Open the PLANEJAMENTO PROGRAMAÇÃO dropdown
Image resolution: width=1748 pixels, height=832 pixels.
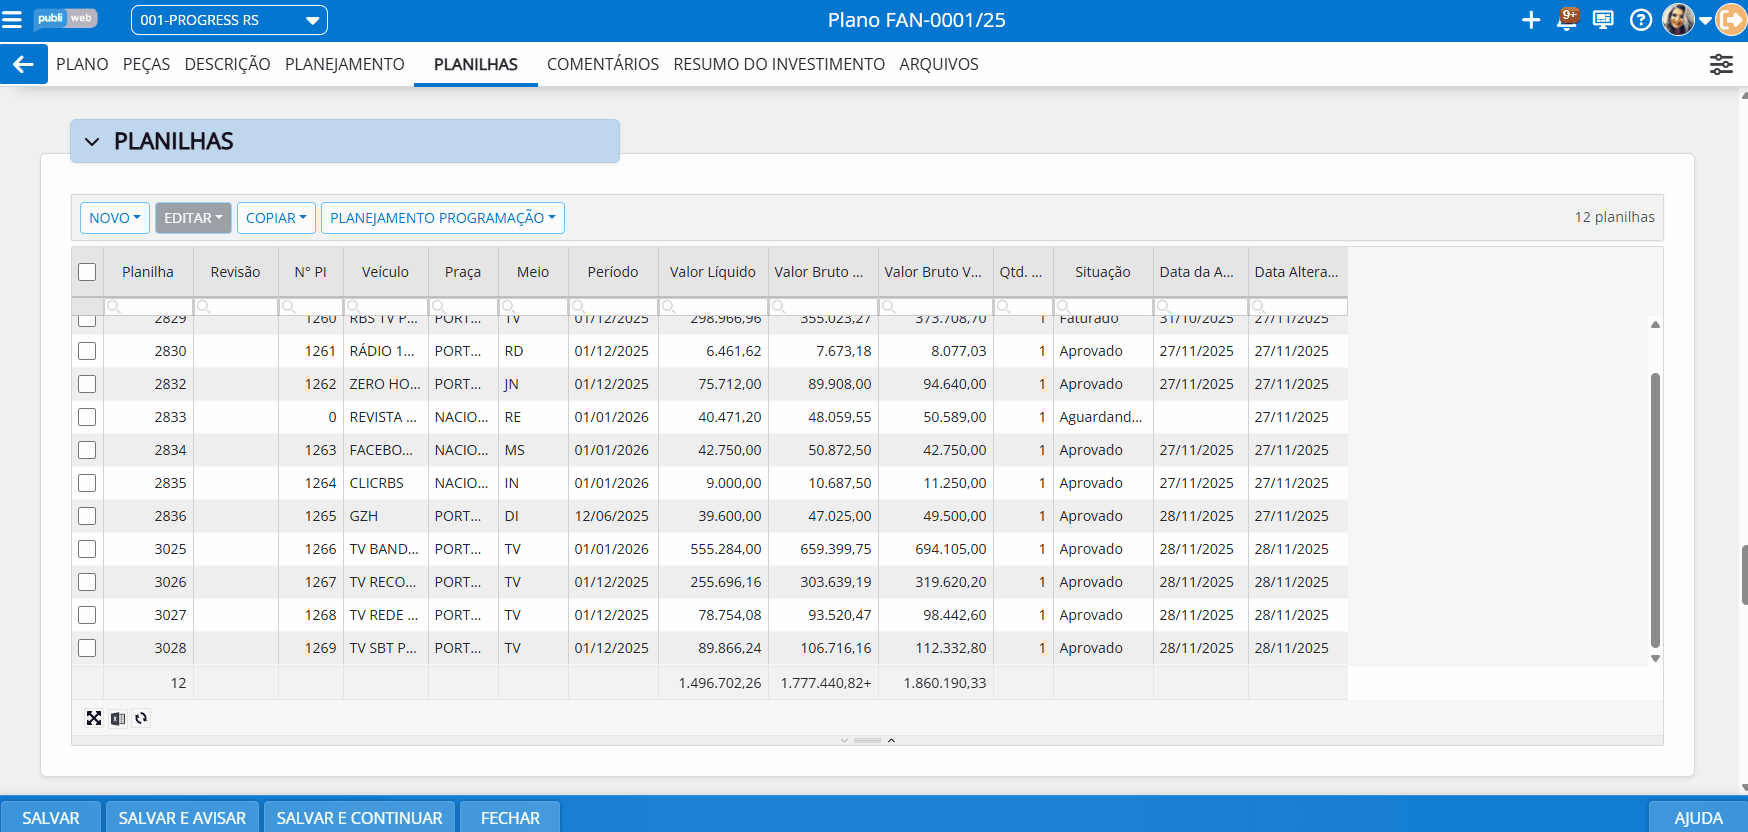[442, 218]
